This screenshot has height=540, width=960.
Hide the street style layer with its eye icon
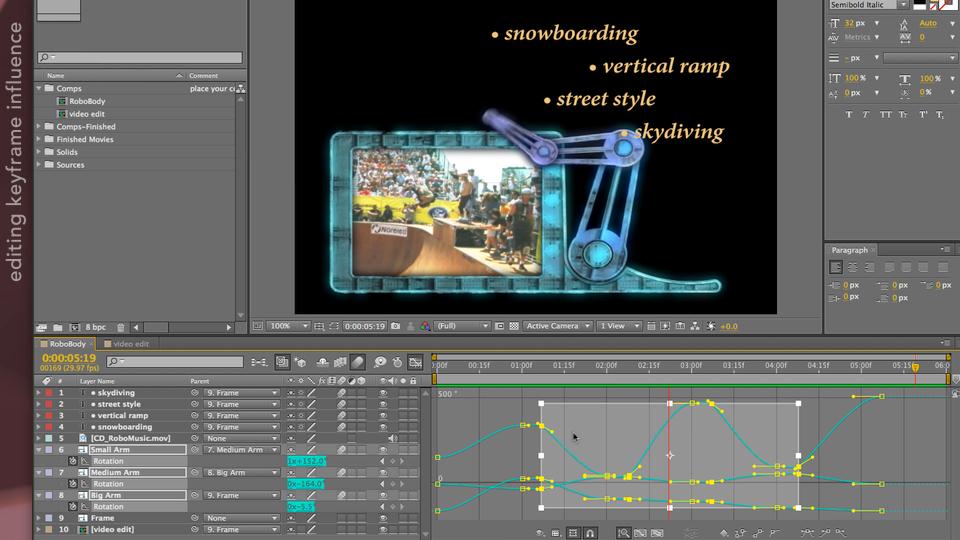[x=383, y=405]
